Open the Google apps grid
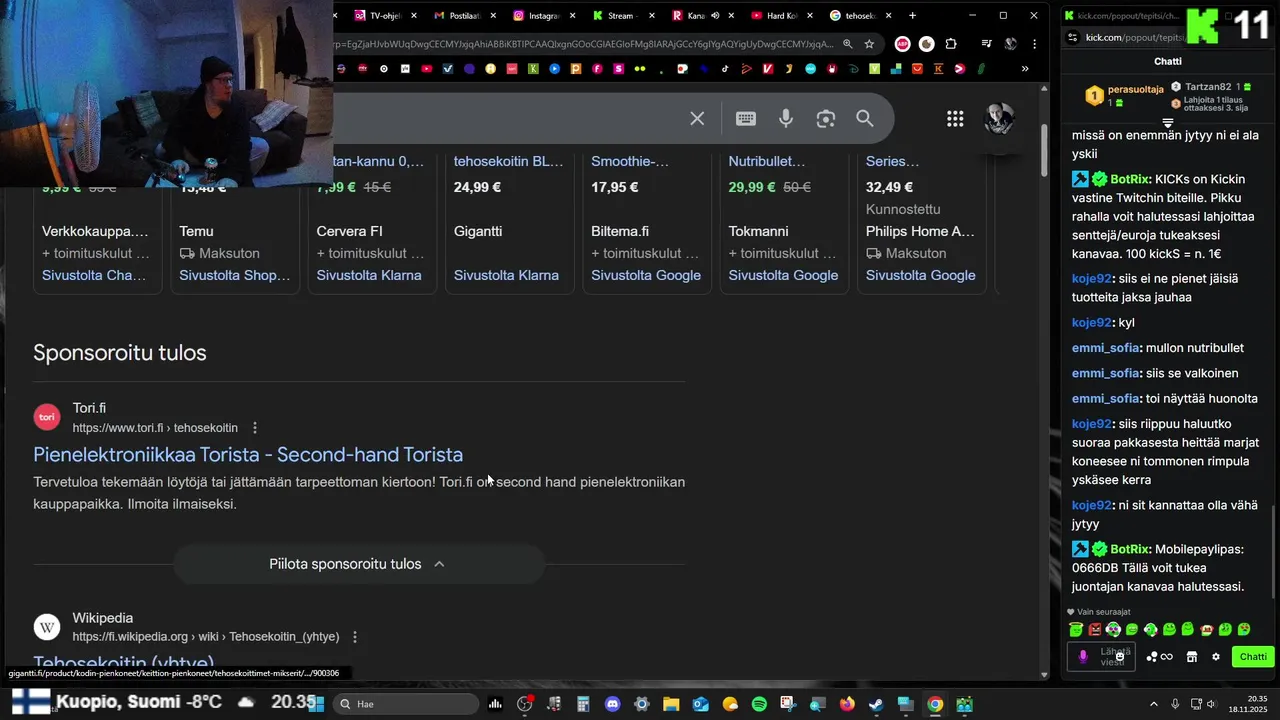Viewport: 1280px width, 720px height. click(x=955, y=119)
